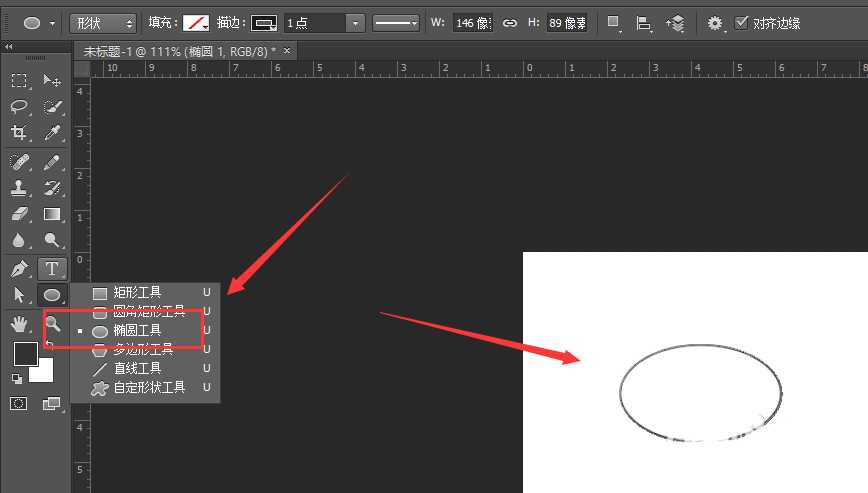The height and width of the screenshot is (493, 868).
Task: Toggle link between width and height
Action: pyautogui.click(x=510, y=22)
